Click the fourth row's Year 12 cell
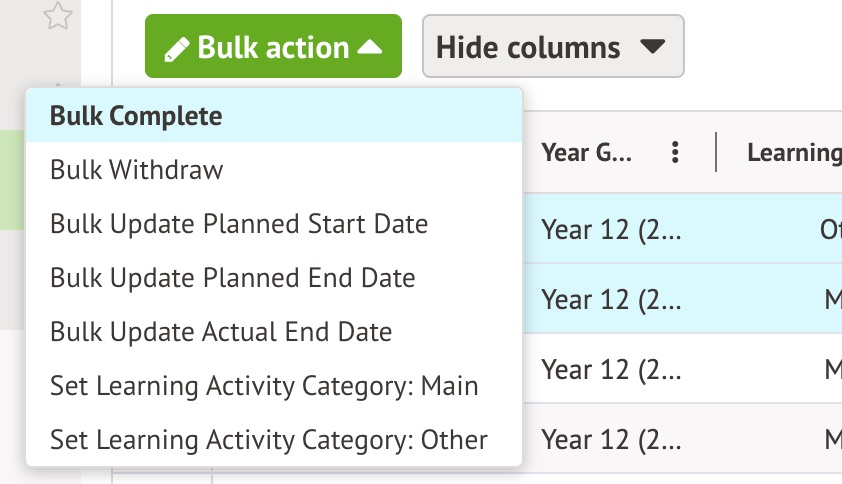Screen dimensions: 842x484 611,438
